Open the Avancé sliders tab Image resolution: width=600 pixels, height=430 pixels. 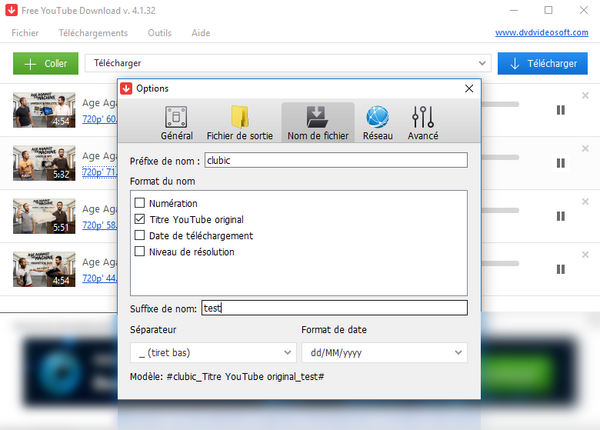[422, 123]
